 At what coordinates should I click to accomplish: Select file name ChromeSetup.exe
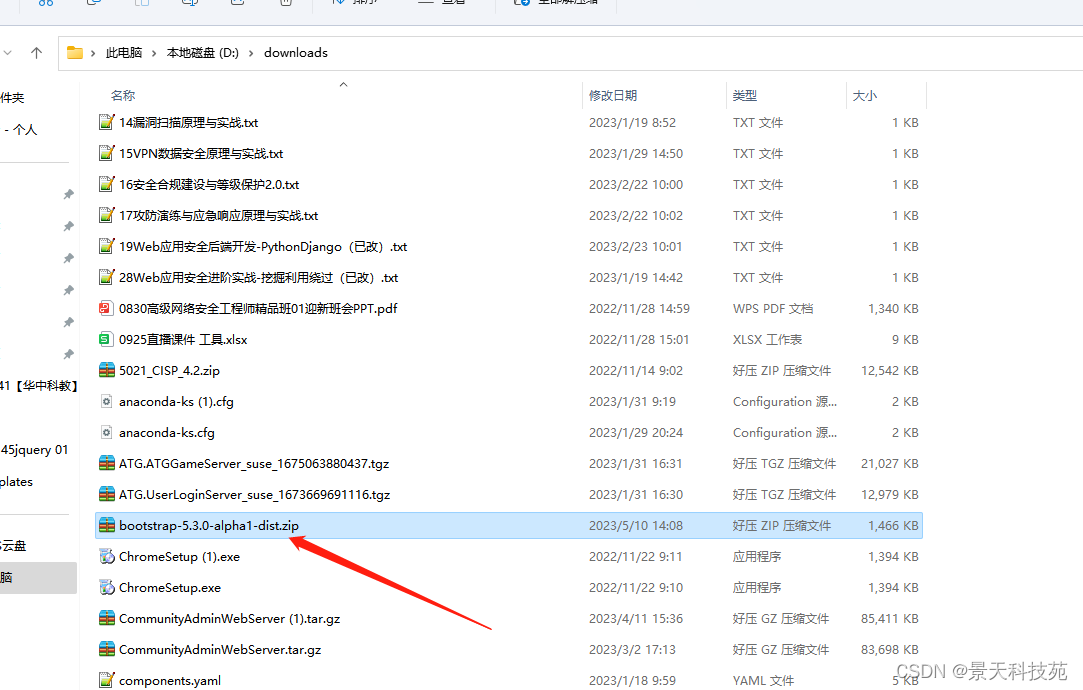(170, 588)
